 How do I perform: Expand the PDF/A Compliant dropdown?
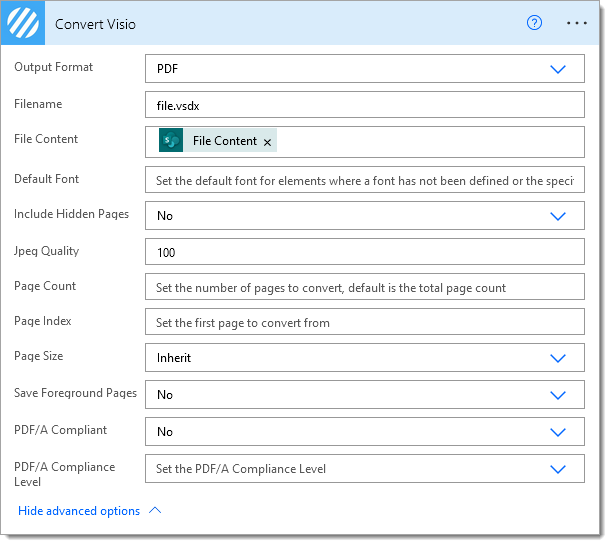[558, 432]
